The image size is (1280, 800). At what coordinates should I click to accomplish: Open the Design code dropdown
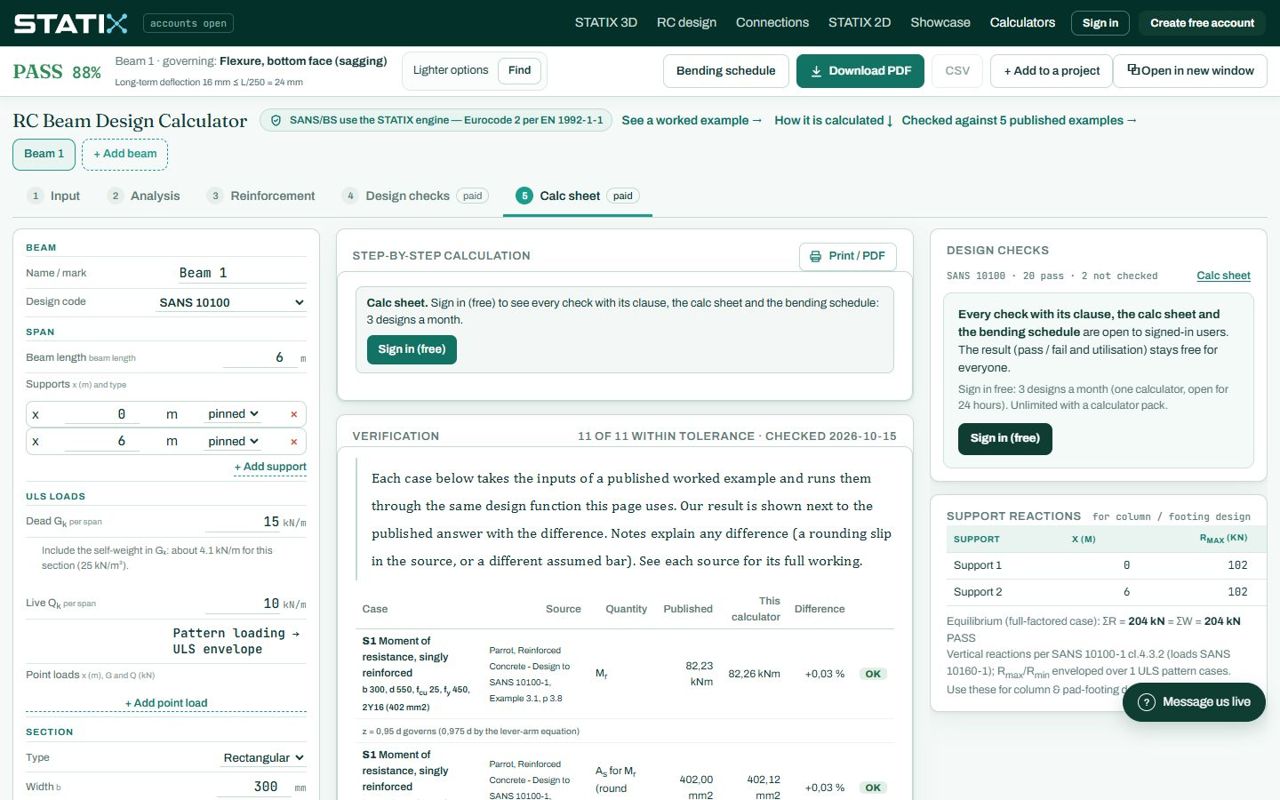pos(232,302)
